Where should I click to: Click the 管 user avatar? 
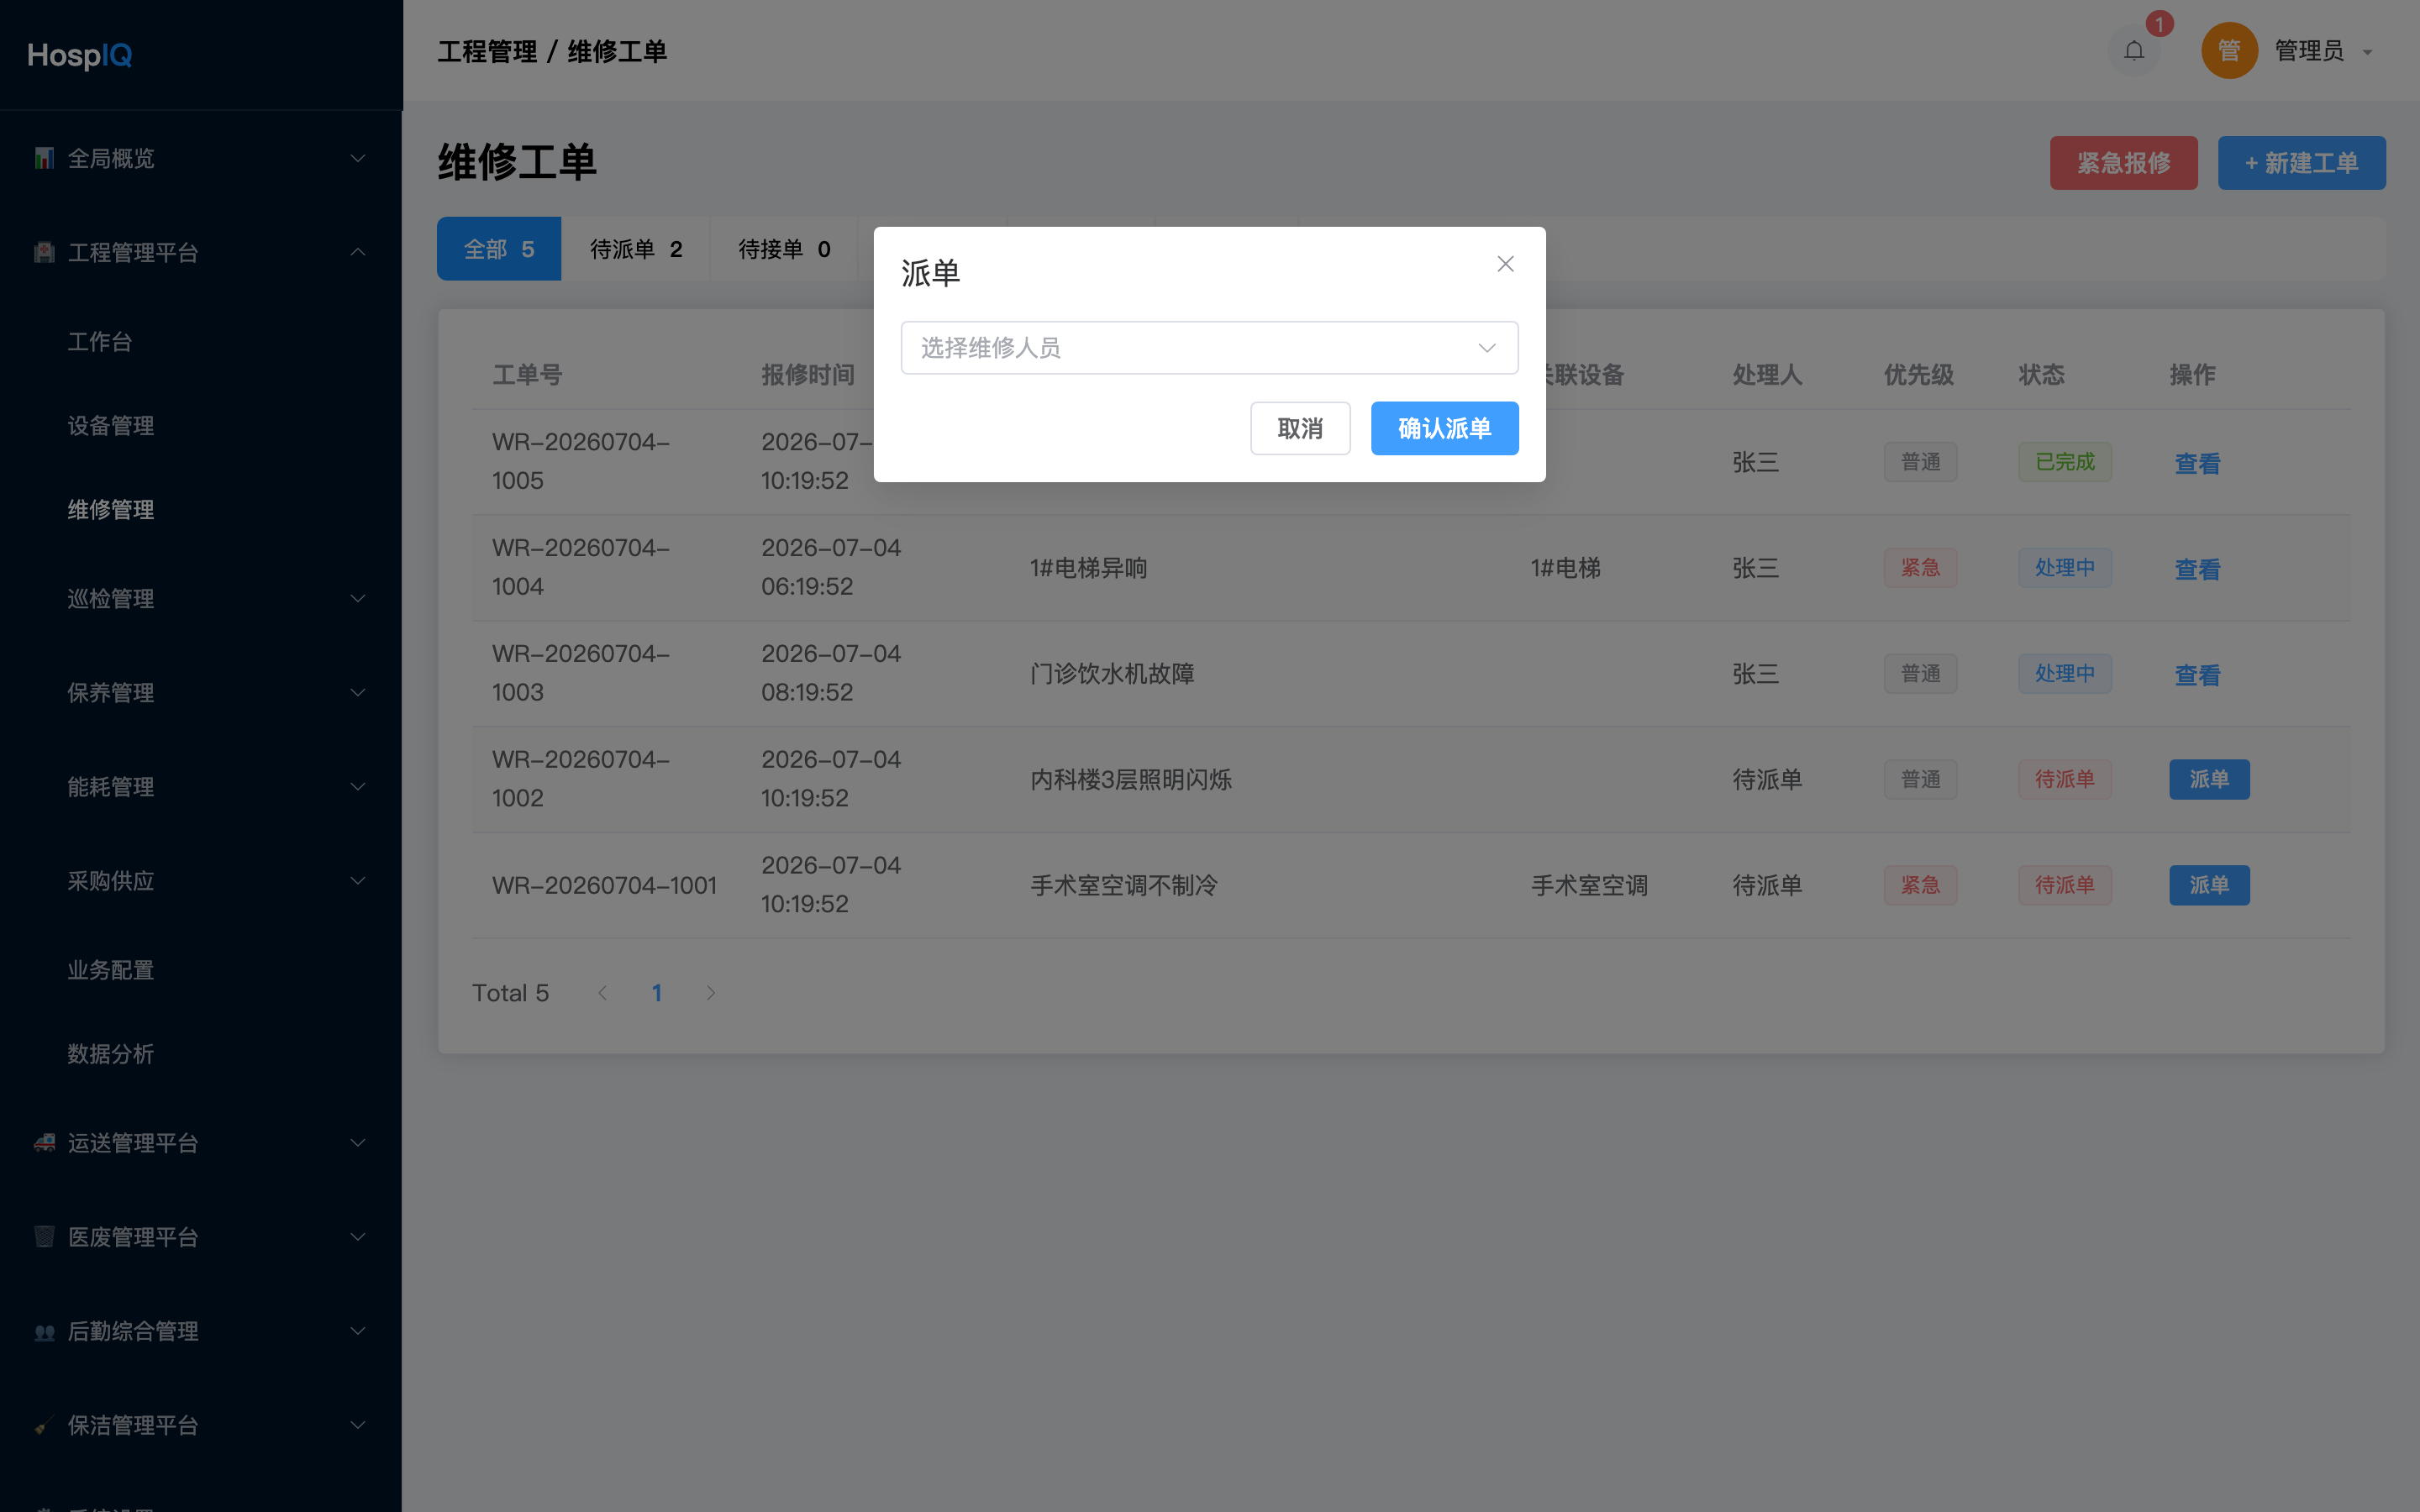2229,50
